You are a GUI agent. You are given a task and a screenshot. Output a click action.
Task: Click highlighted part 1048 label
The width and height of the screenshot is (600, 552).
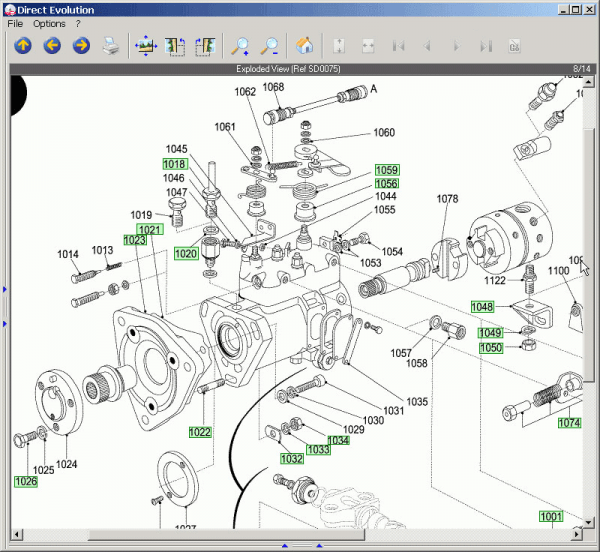tap(483, 306)
